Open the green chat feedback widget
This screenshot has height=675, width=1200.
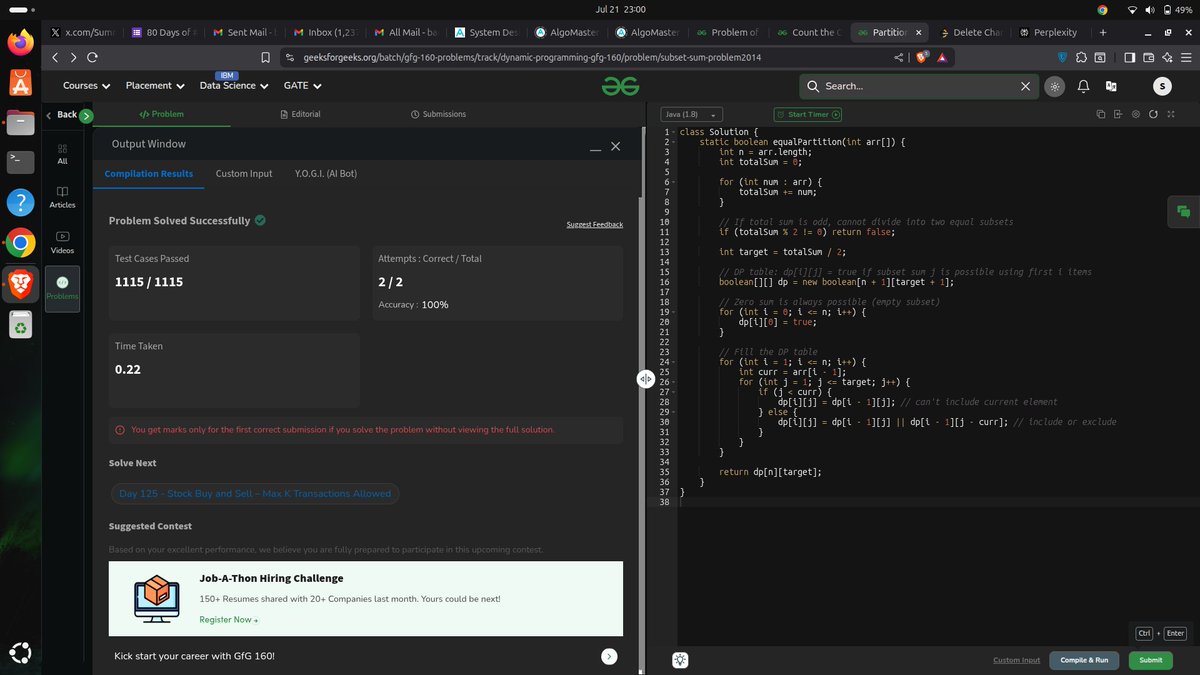pos(1183,211)
